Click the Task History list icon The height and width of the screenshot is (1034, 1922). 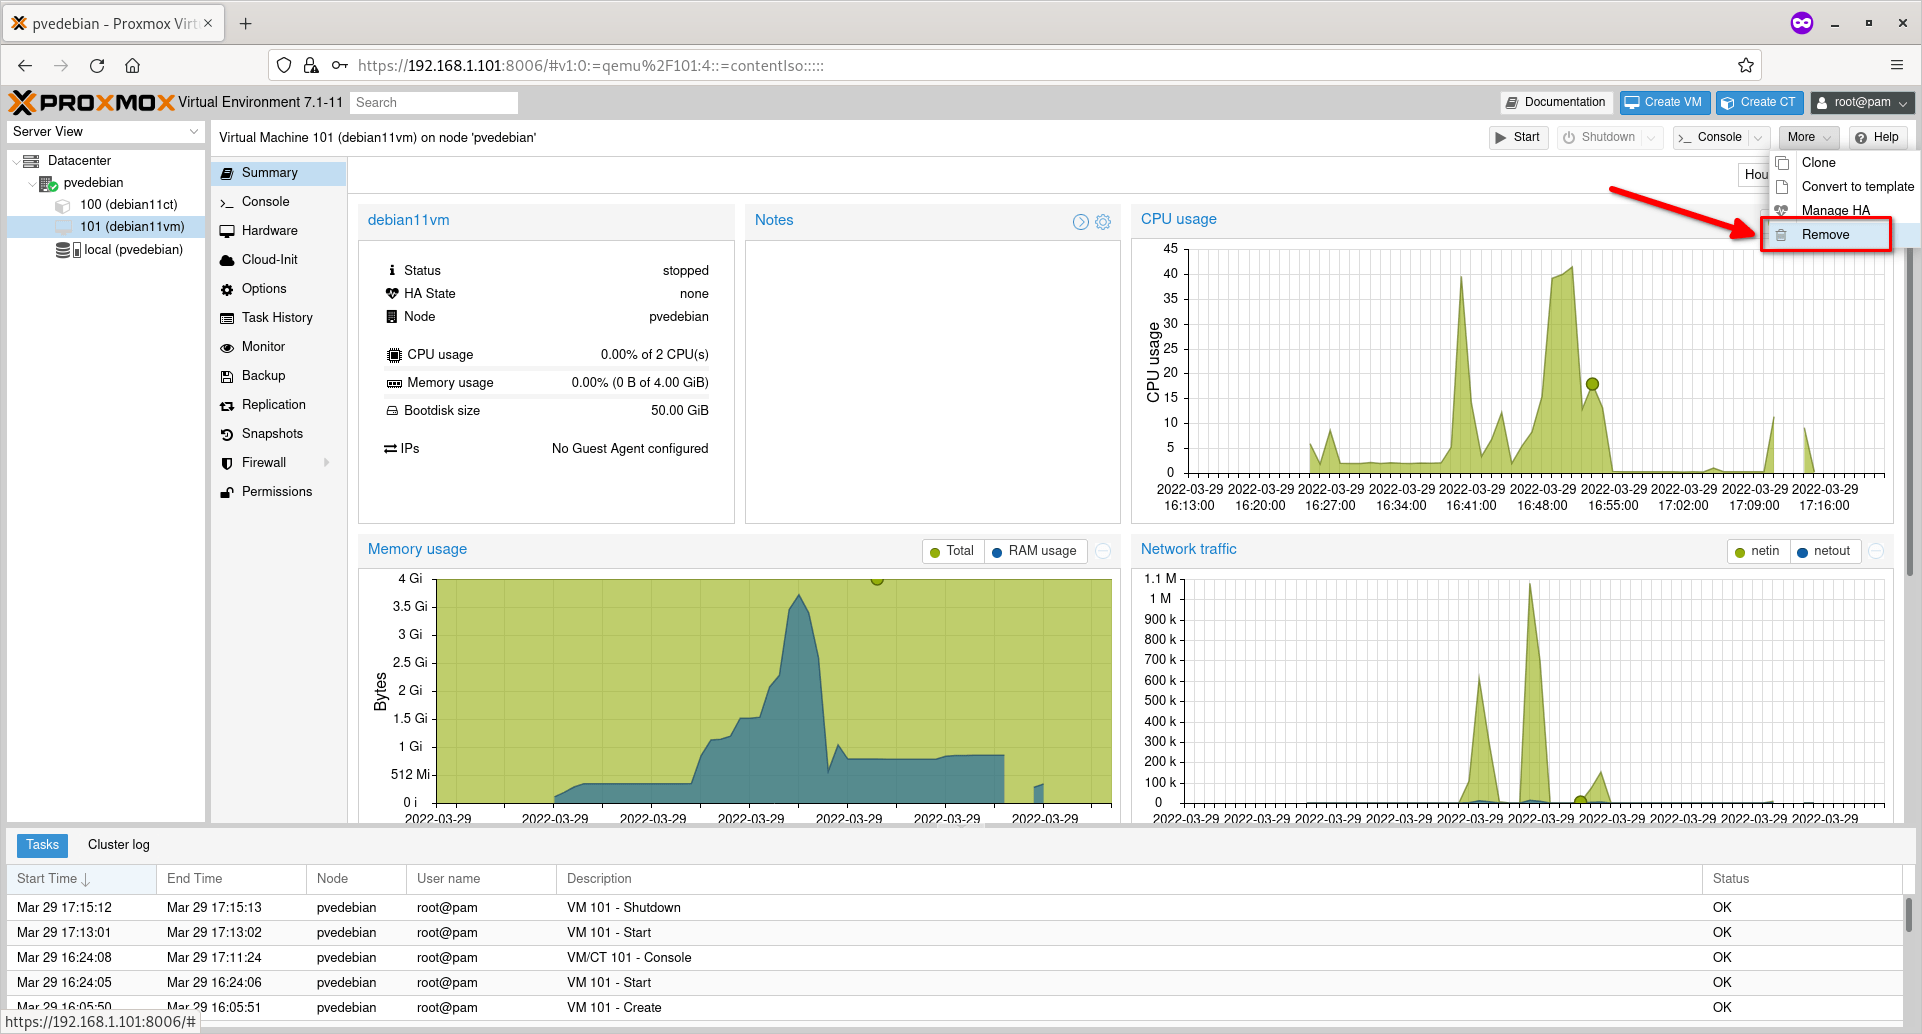click(x=227, y=318)
